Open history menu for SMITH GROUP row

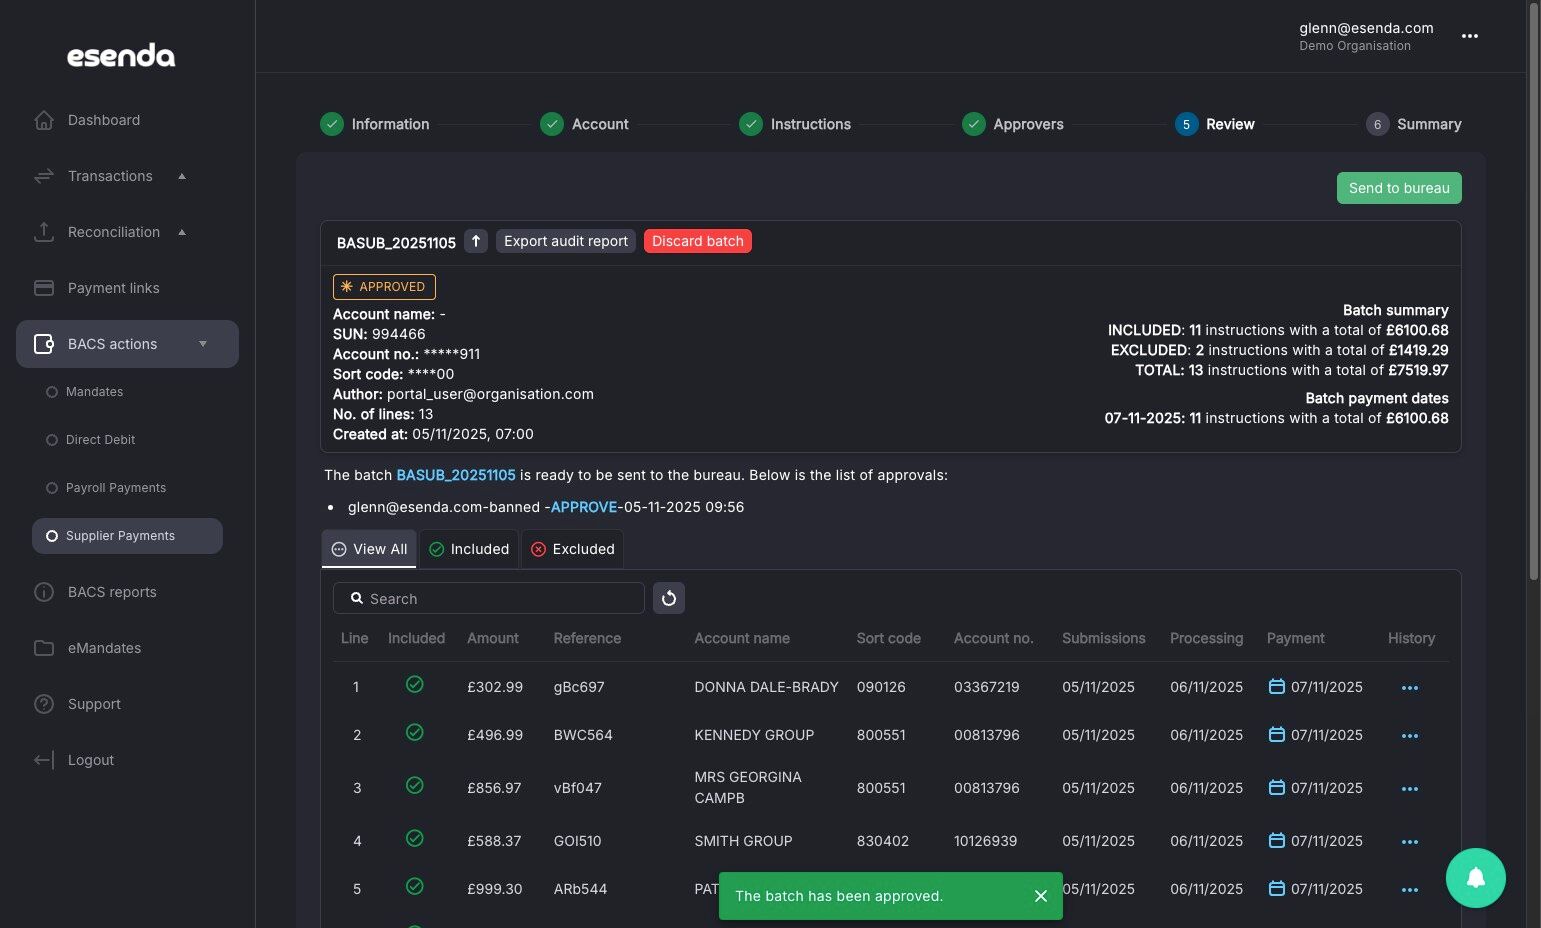click(x=1410, y=842)
